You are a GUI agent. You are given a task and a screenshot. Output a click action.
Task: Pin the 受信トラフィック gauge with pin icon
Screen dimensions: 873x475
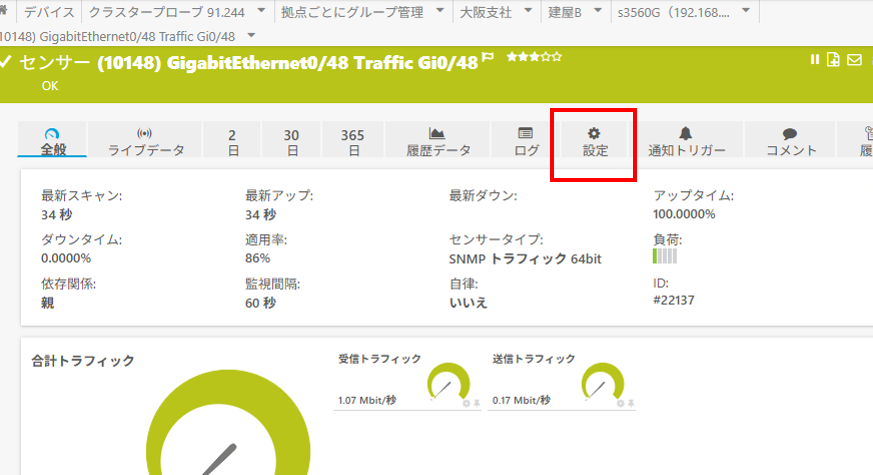(477, 402)
